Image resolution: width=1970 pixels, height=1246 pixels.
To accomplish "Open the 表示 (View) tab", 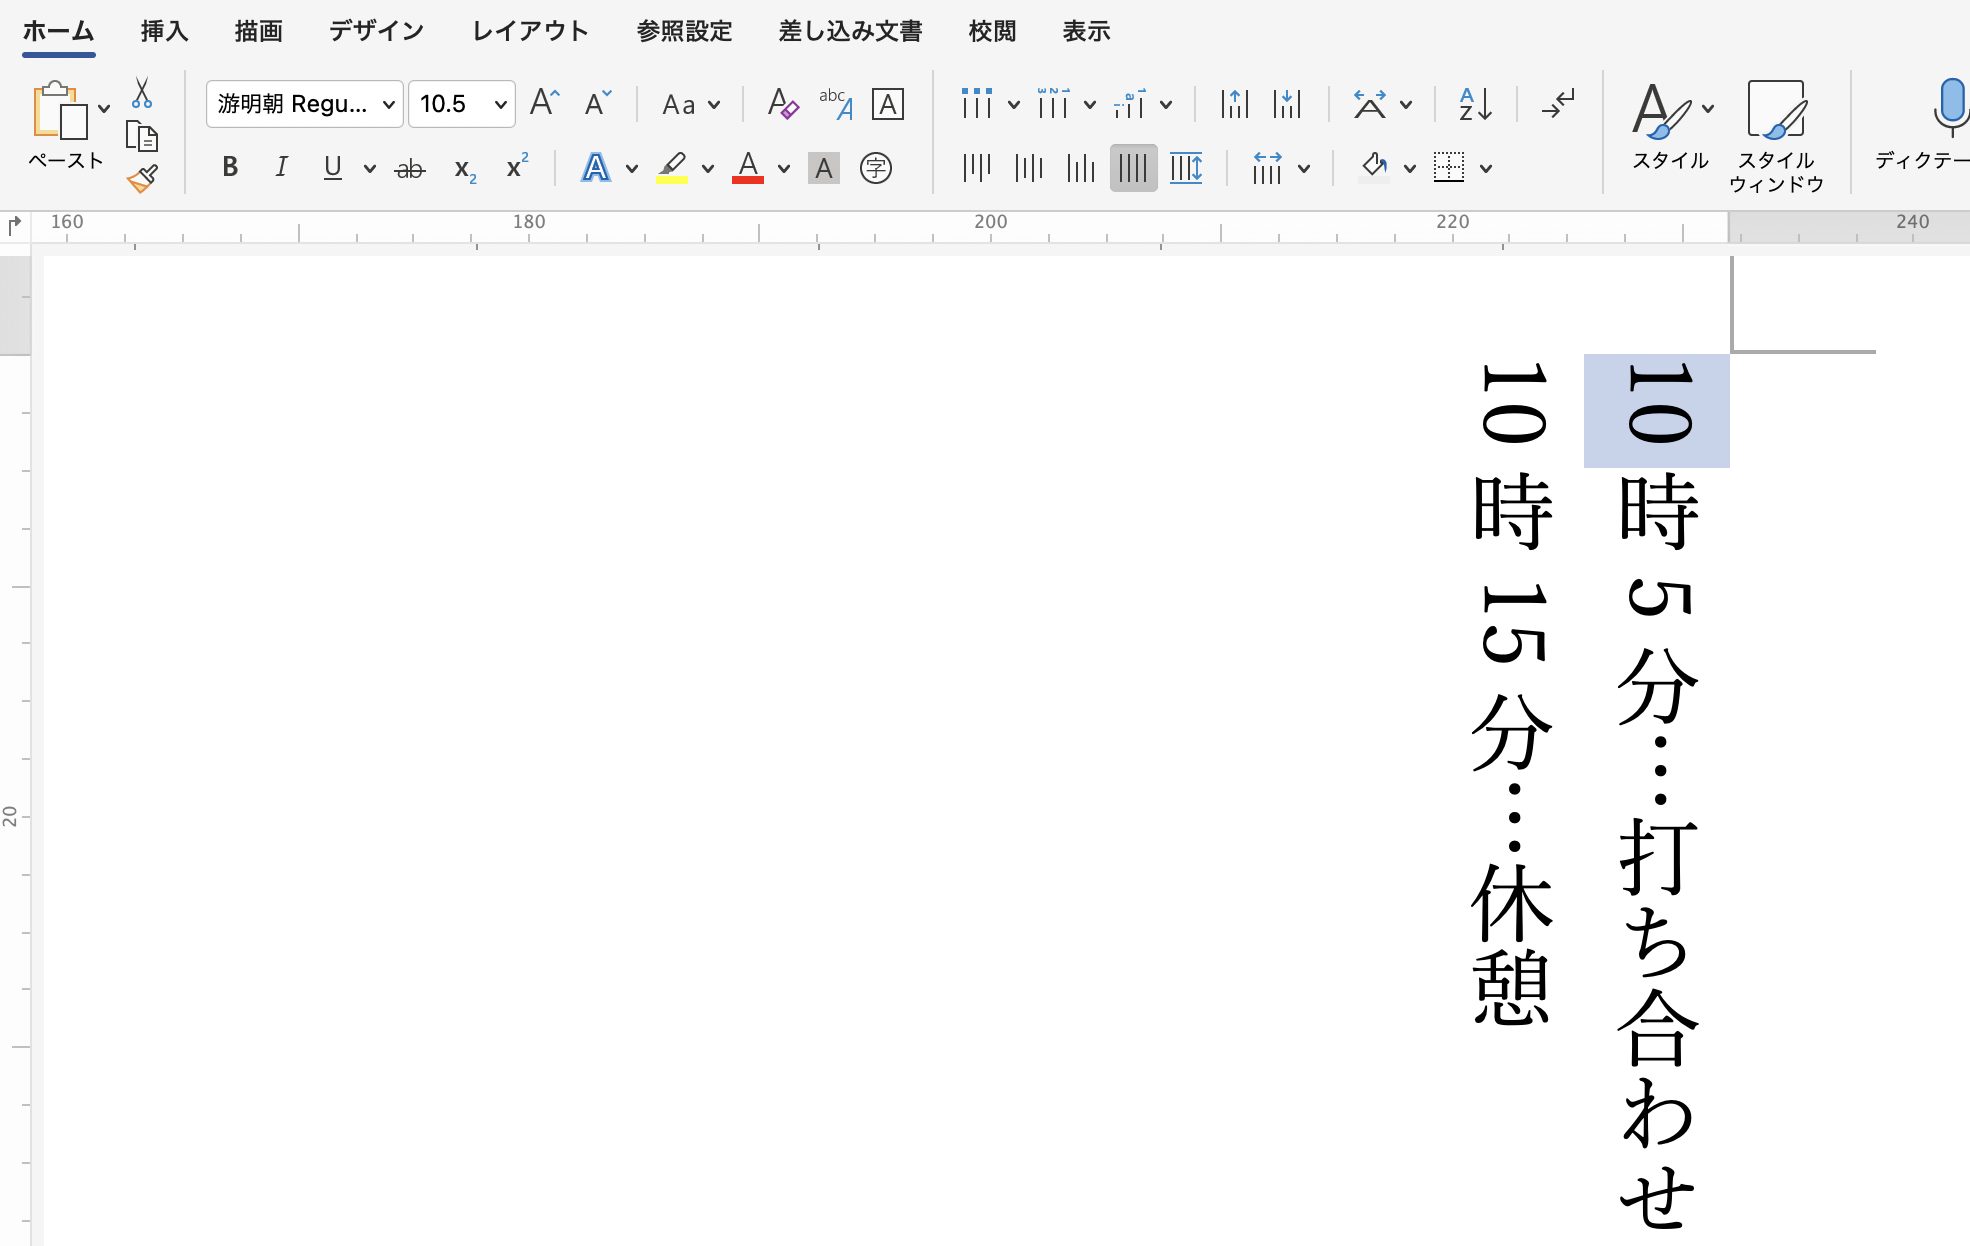I will pyautogui.click(x=1087, y=31).
